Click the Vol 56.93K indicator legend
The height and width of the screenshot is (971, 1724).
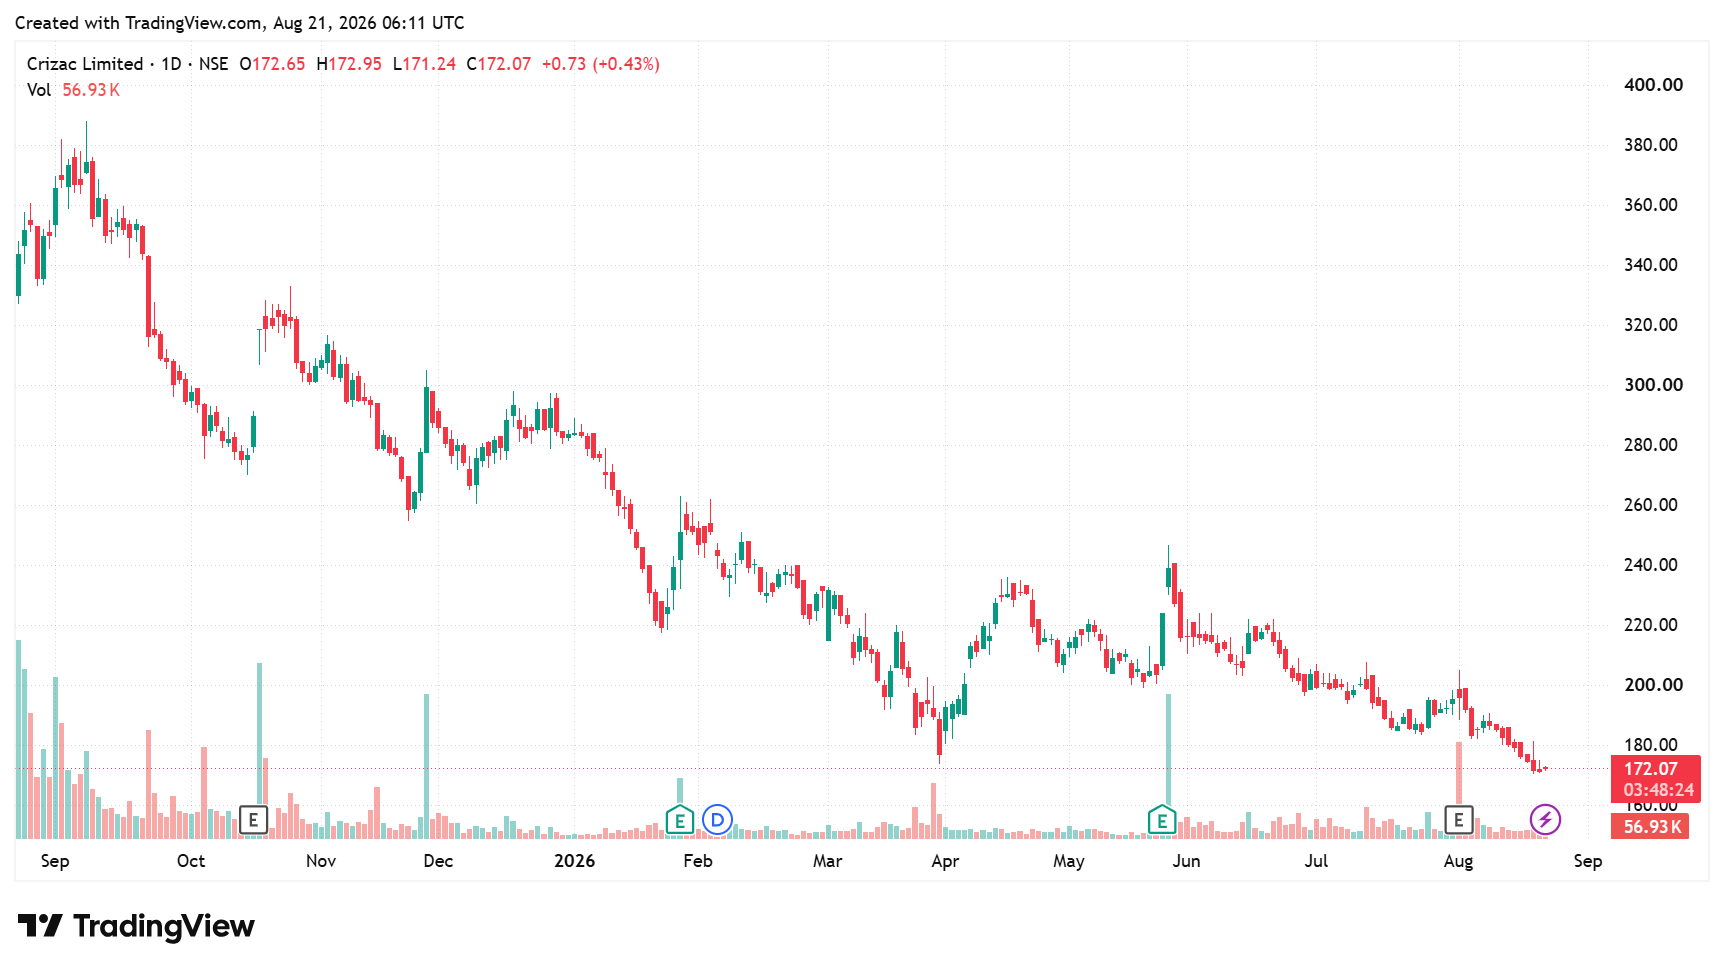click(x=73, y=90)
